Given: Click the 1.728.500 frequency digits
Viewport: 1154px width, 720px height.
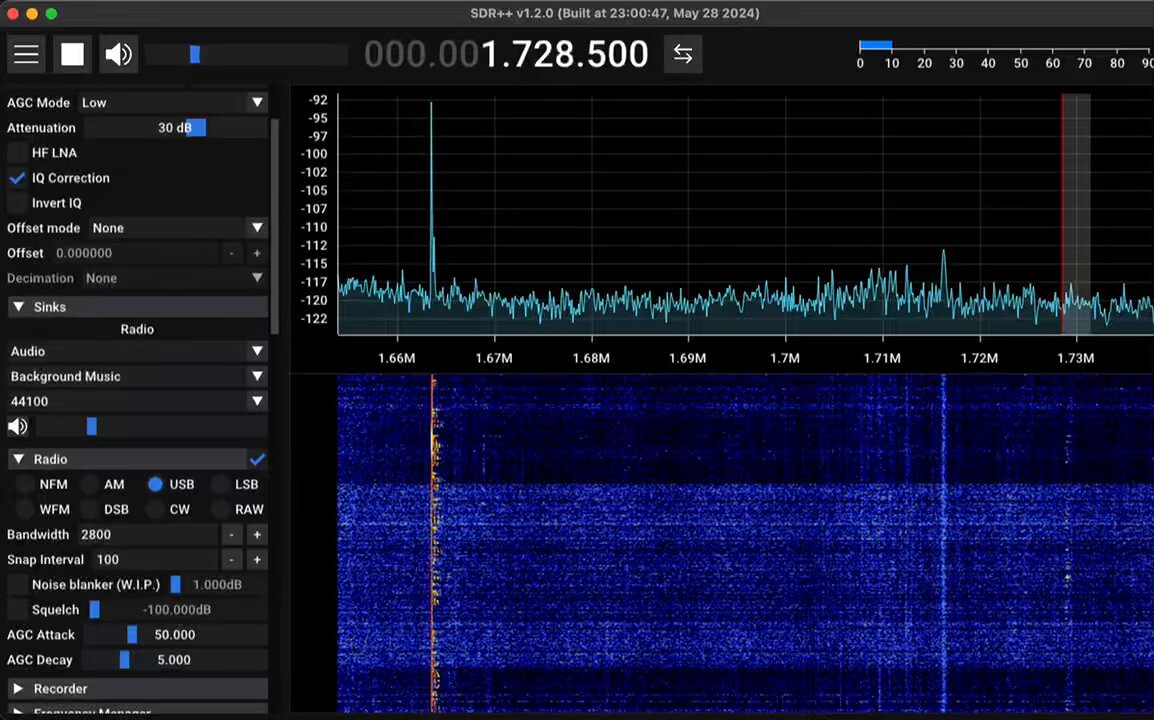Looking at the screenshot, I should coord(564,54).
